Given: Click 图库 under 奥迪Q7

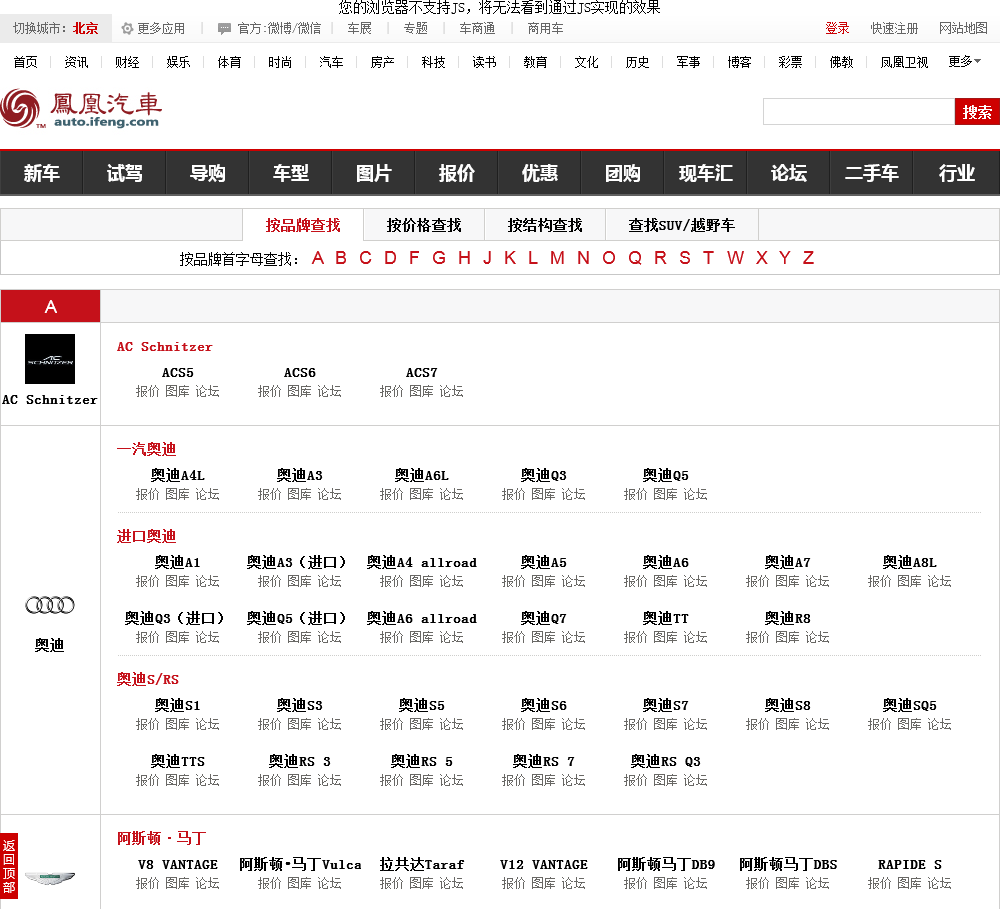Looking at the screenshot, I should [543, 637].
